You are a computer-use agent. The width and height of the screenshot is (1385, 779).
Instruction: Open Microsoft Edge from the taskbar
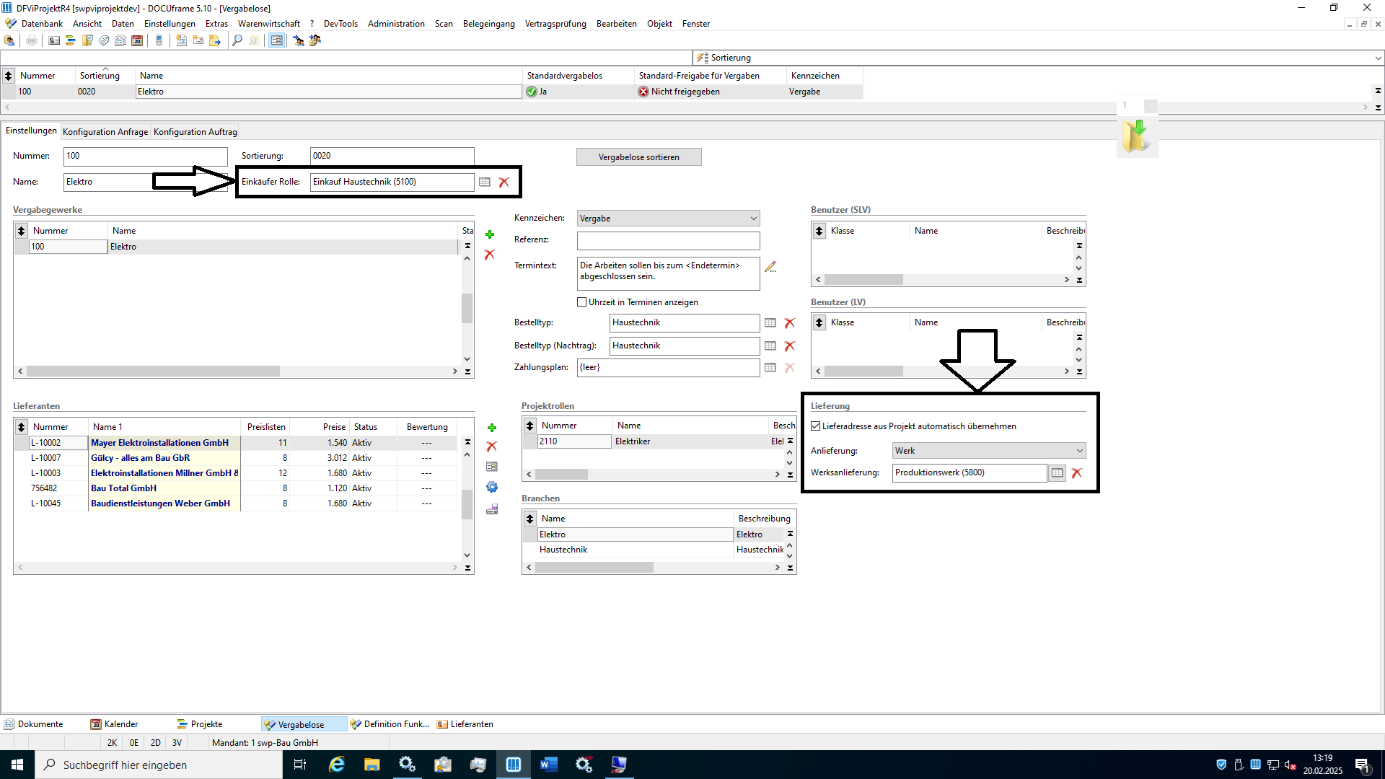[337, 765]
